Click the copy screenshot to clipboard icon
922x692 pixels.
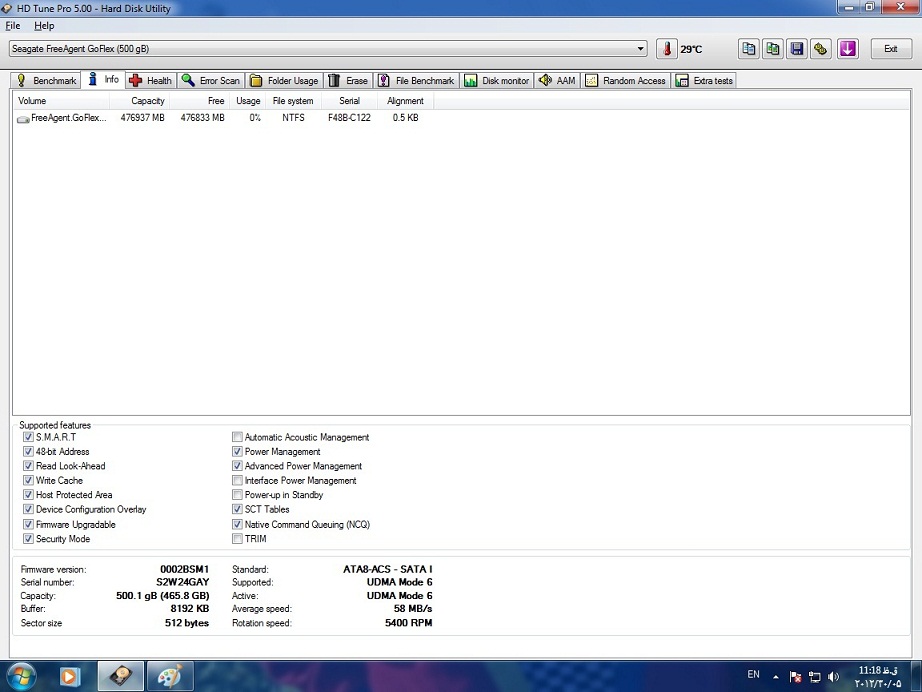(773, 49)
